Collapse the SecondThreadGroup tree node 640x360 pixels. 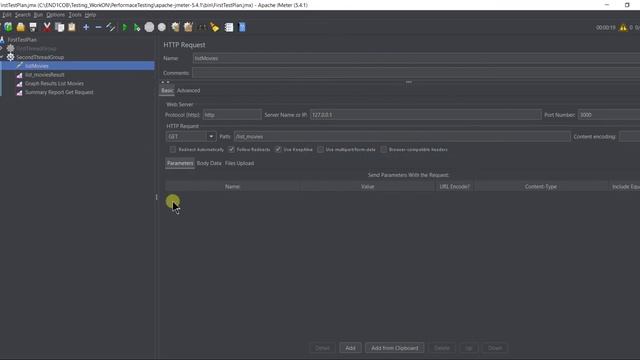click(2, 57)
